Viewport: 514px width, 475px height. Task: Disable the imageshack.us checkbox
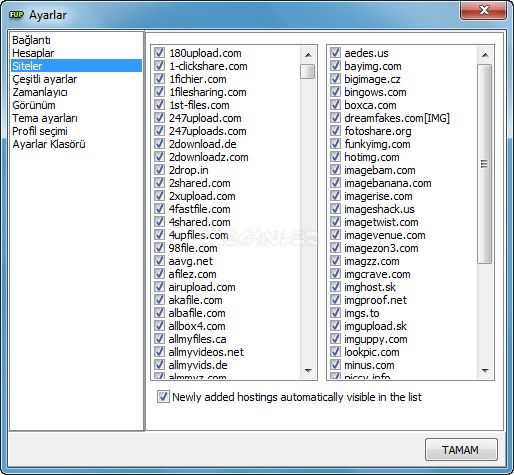[335, 209]
